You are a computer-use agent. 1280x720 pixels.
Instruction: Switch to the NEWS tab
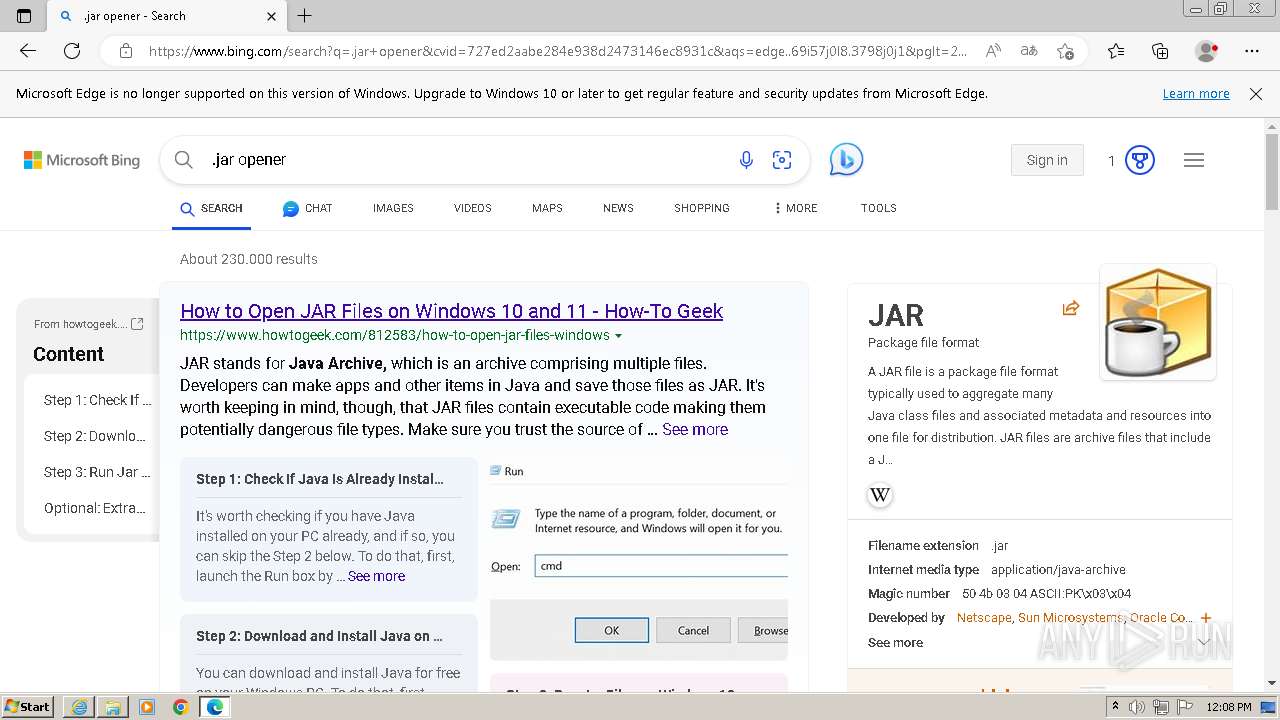(x=618, y=208)
